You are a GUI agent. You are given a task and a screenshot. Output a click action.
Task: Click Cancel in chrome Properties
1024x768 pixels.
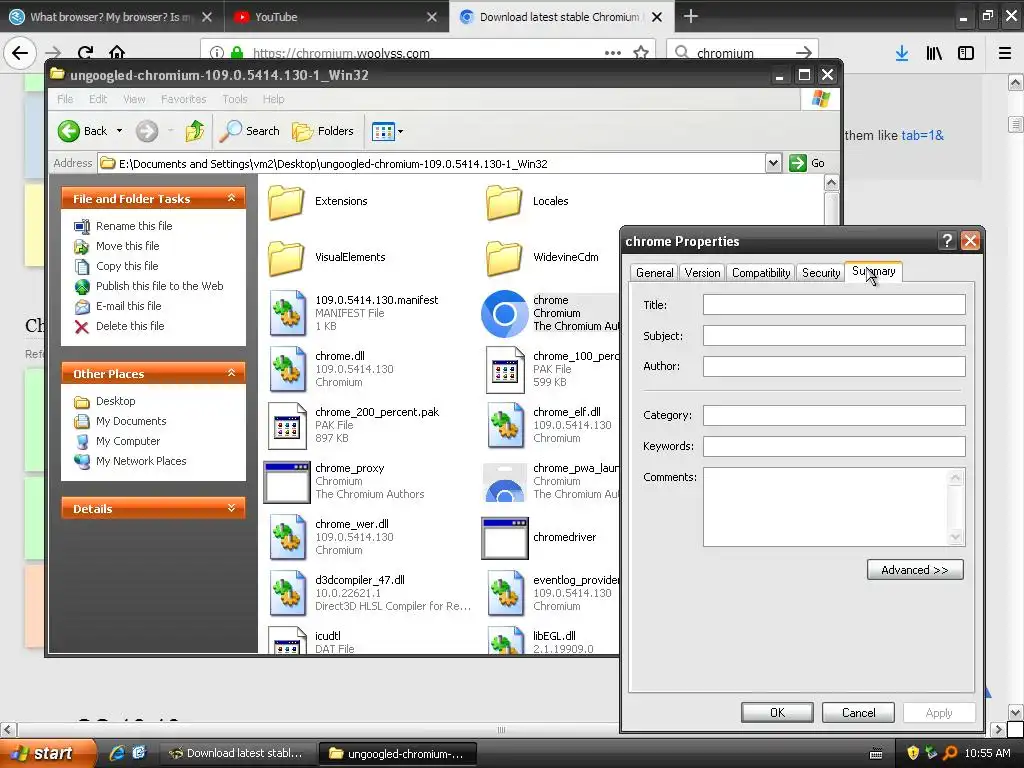[x=858, y=712]
